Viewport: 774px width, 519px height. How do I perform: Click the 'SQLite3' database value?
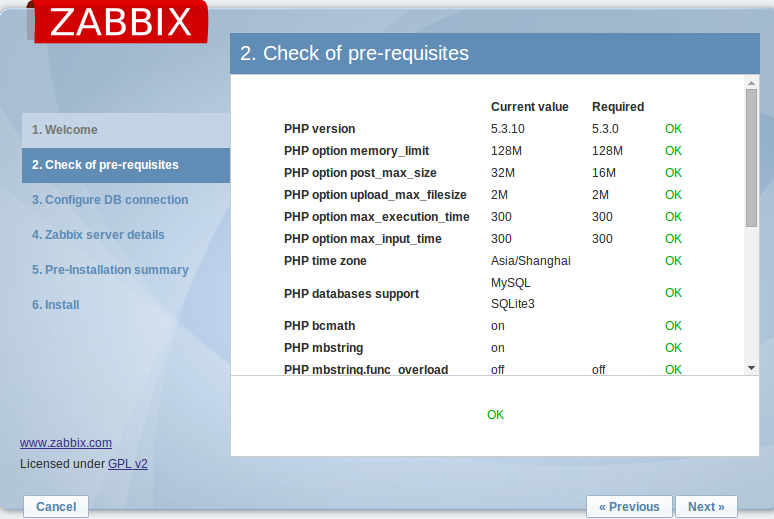click(x=512, y=304)
